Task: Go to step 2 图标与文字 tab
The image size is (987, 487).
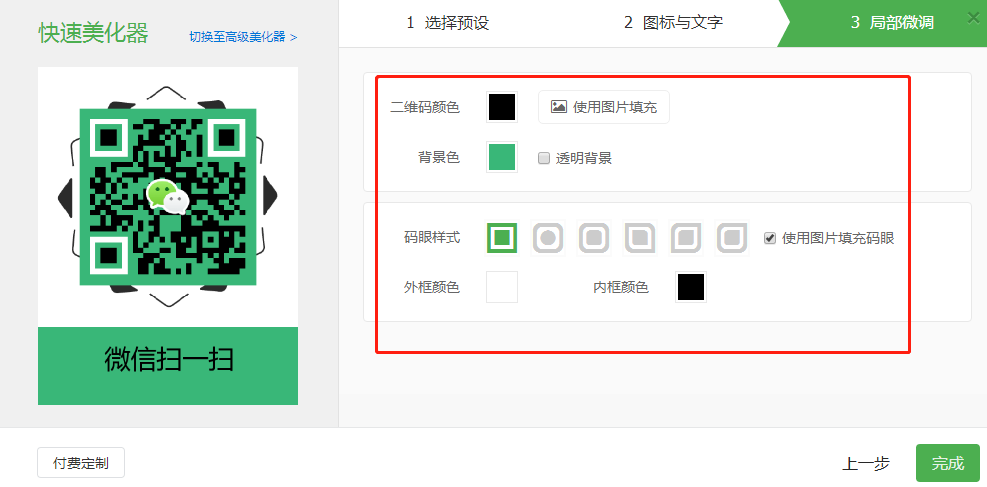Action: click(x=673, y=23)
